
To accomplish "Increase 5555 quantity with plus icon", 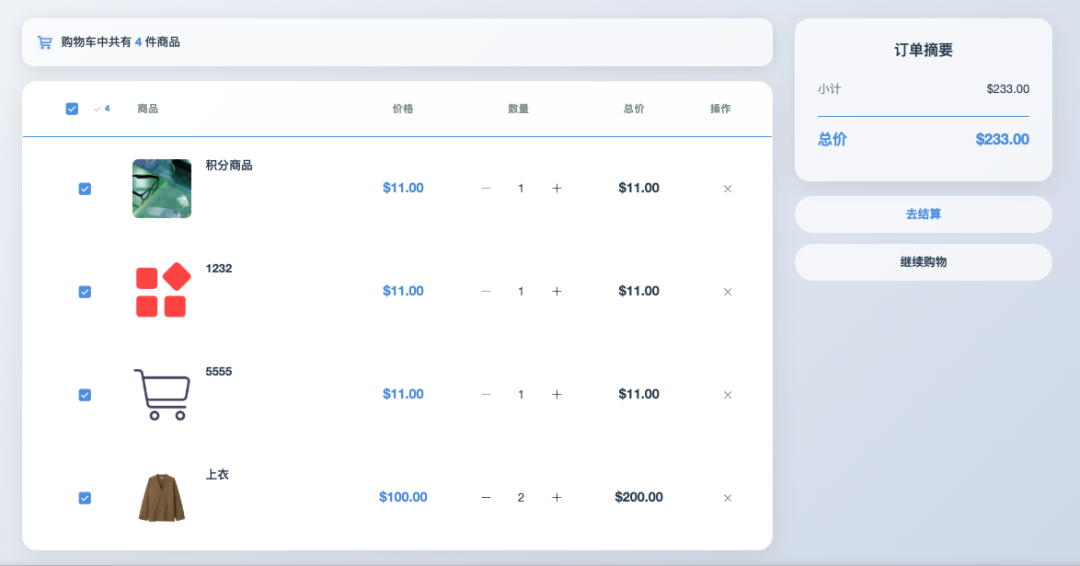I will 557,394.
